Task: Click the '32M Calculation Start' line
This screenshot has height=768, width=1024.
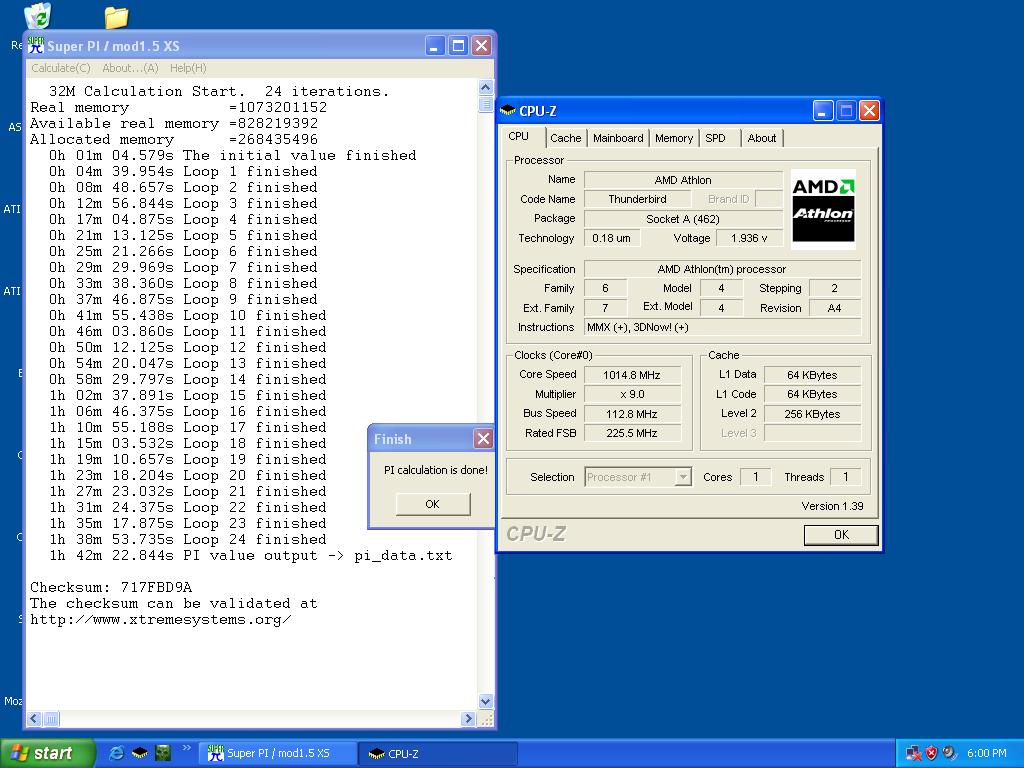Action: pyautogui.click(x=219, y=91)
